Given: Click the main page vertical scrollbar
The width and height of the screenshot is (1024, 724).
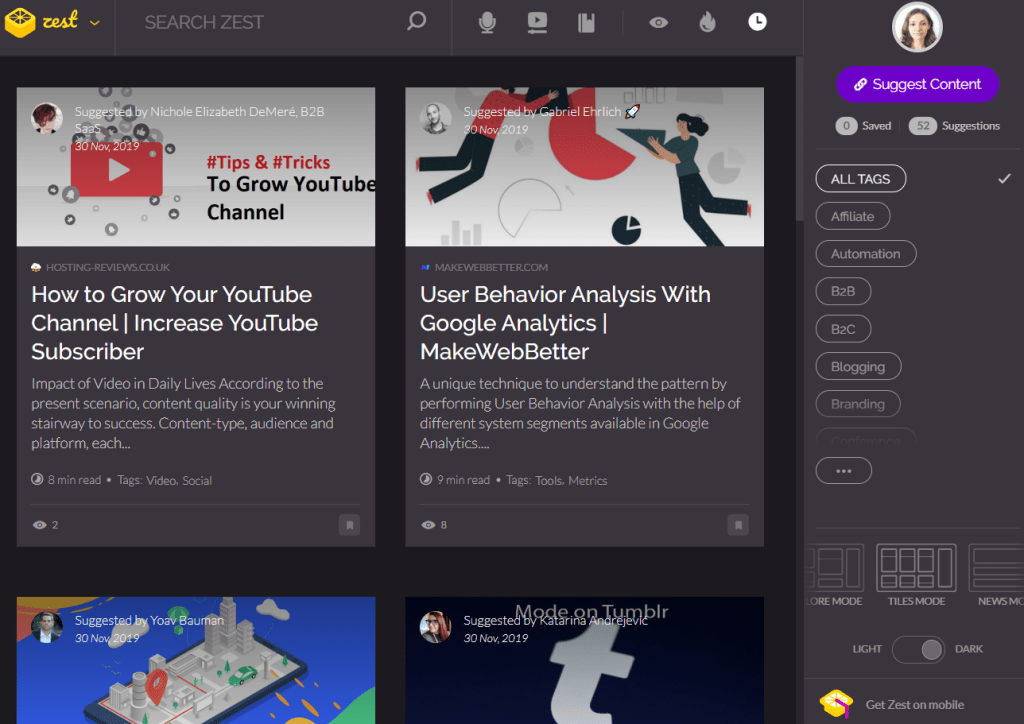Looking at the screenshot, I should point(798,140).
